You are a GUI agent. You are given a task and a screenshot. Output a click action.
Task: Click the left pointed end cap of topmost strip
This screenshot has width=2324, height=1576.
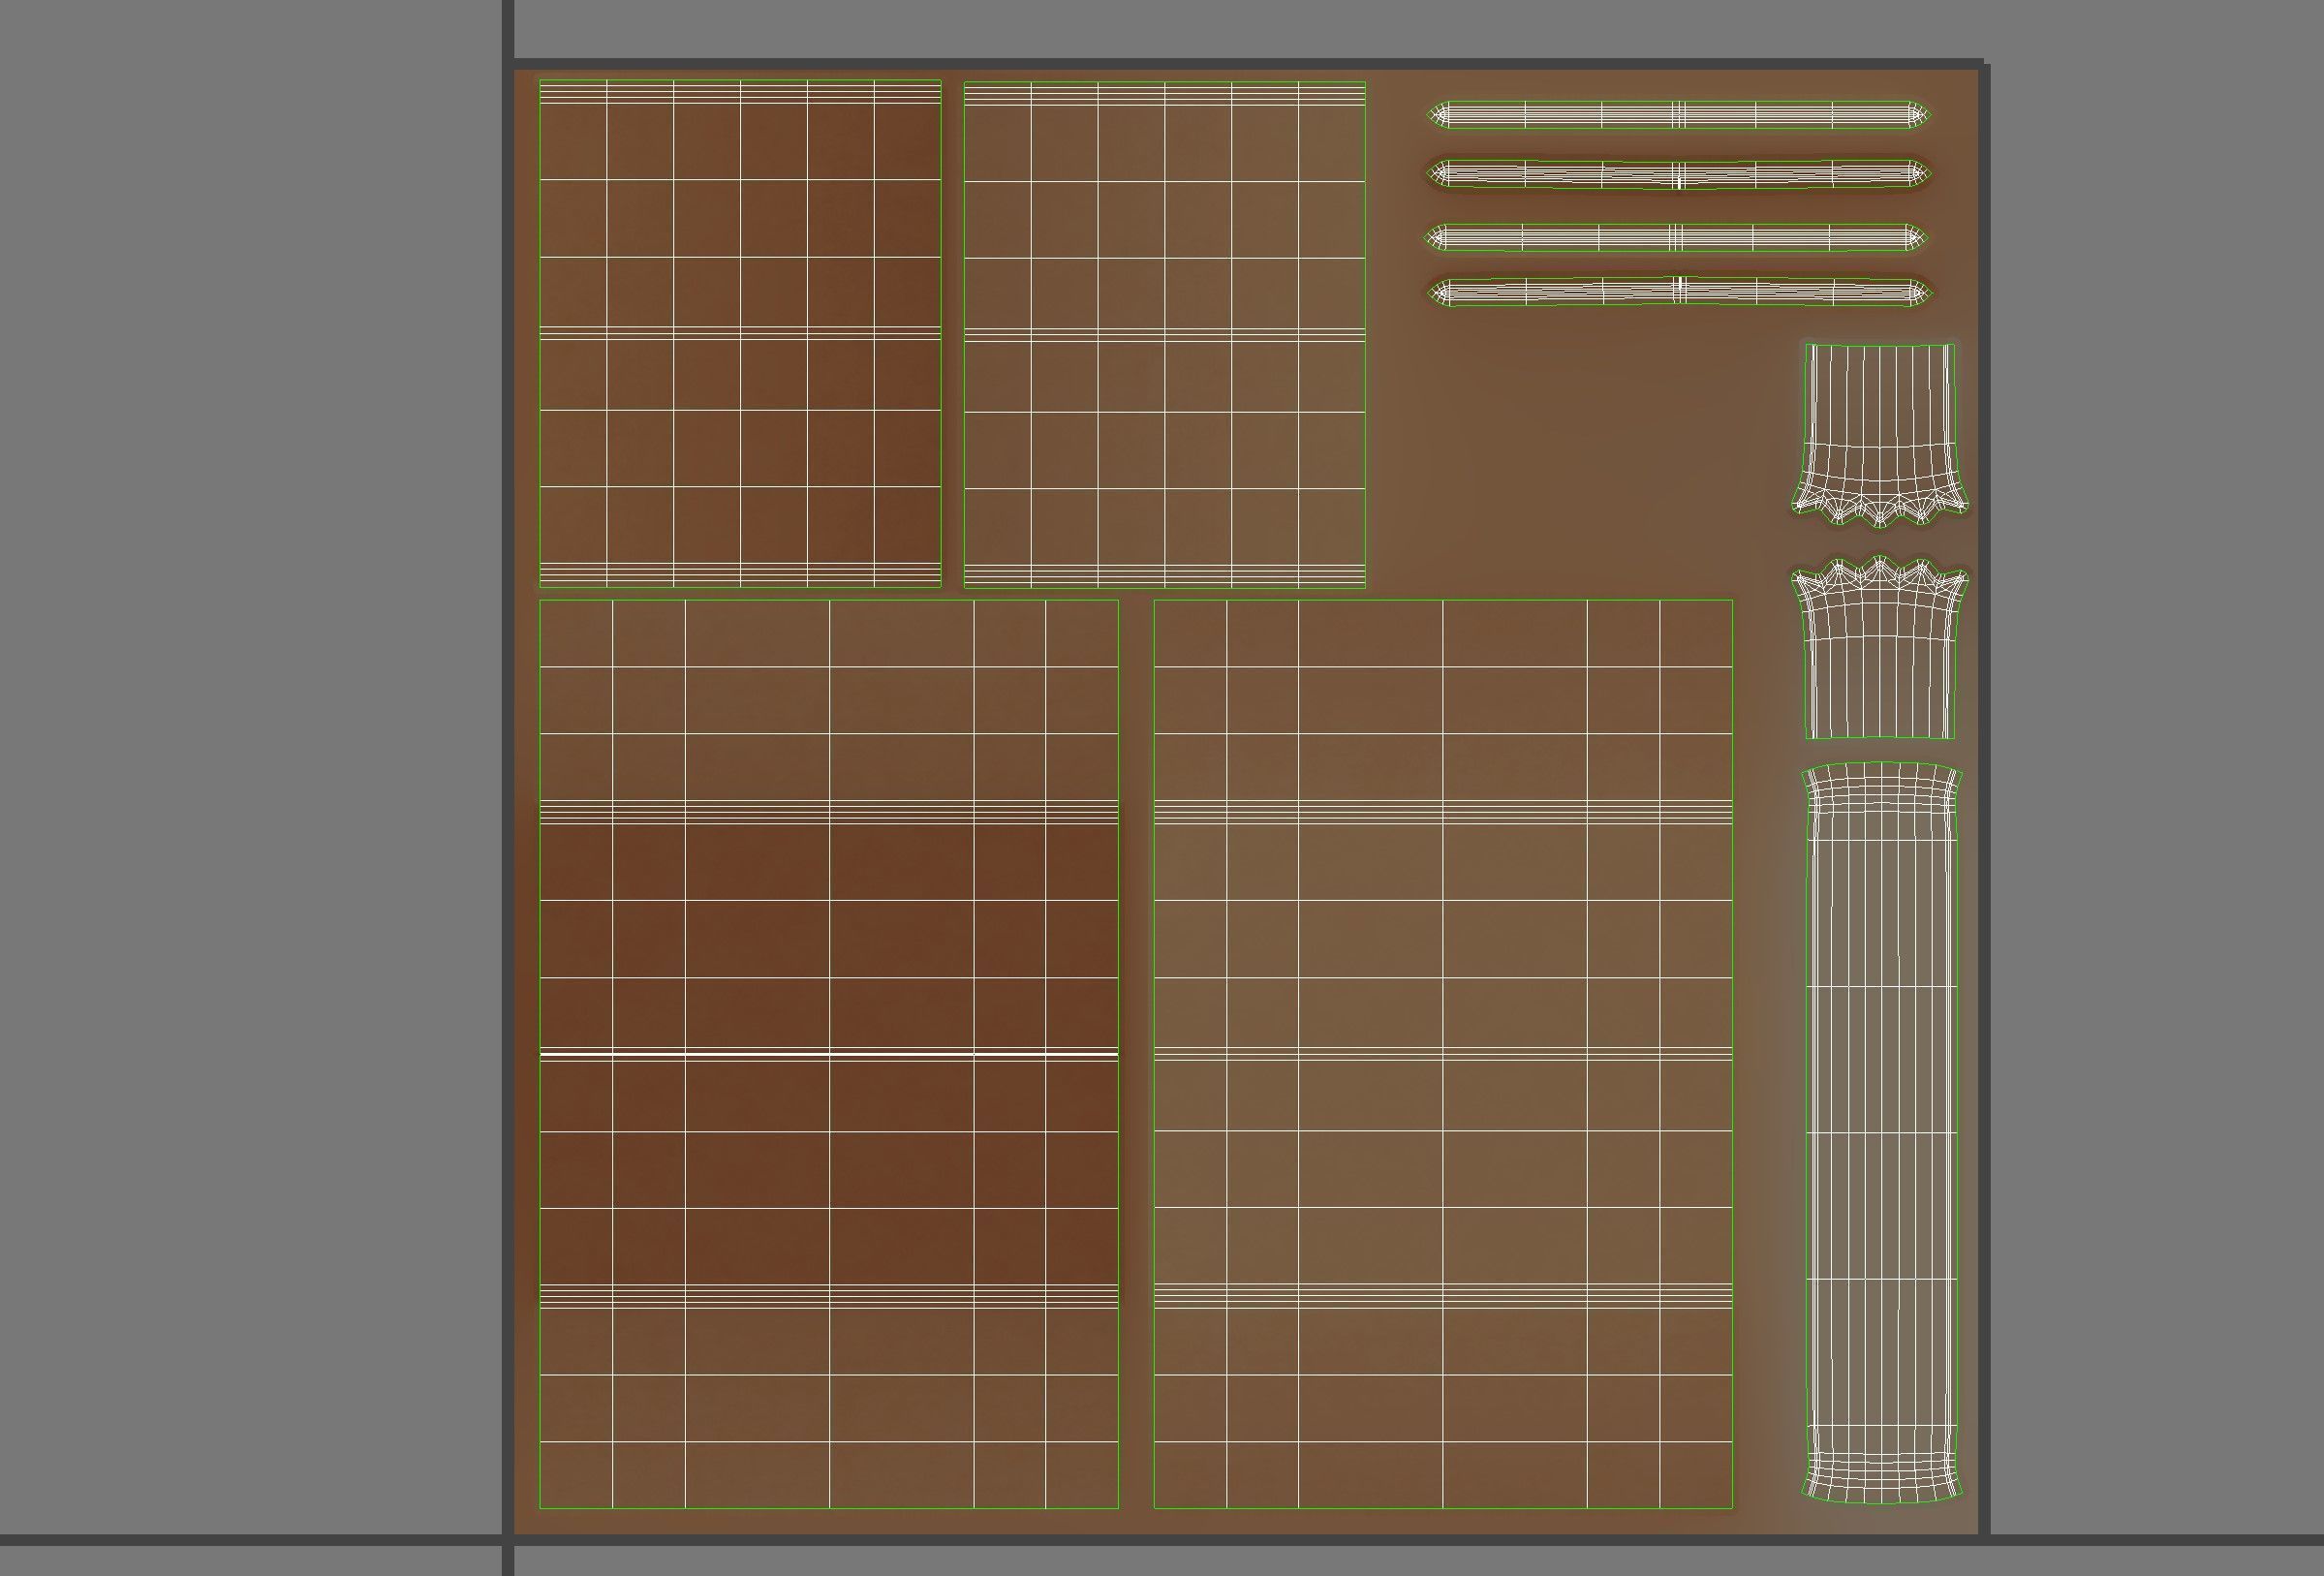(1437, 115)
